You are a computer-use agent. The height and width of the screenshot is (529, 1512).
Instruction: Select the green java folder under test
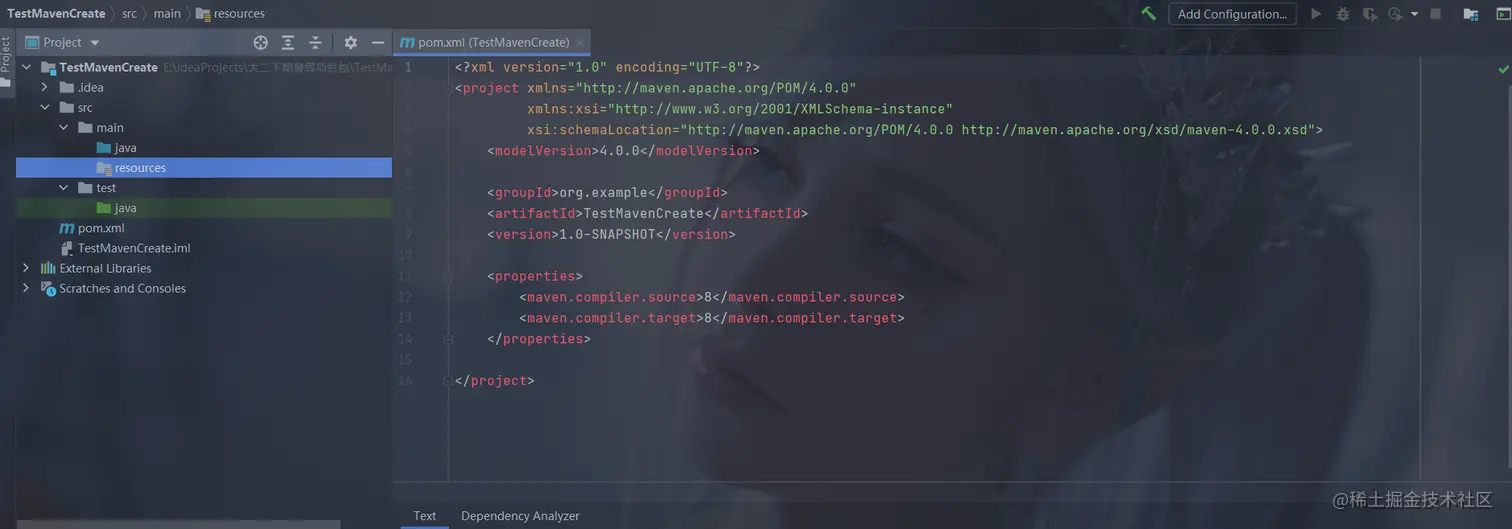[x=204, y=208]
